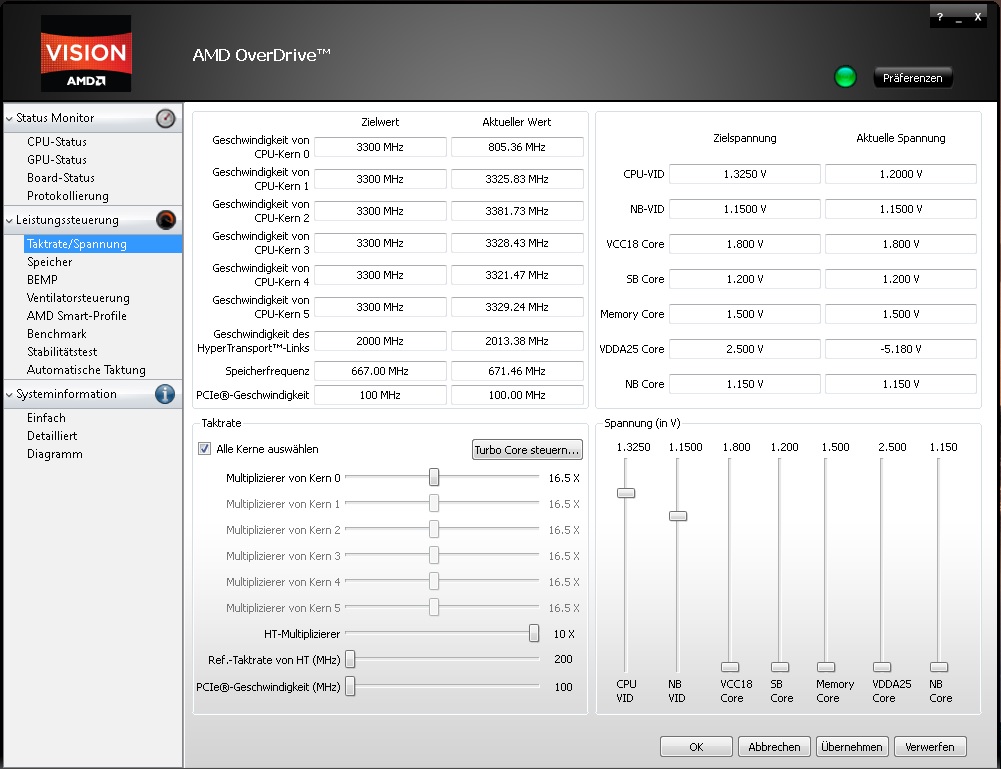This screenshot has width=1001, height=769.
Task: Click the green status indicator light
Action: [845, 77]
